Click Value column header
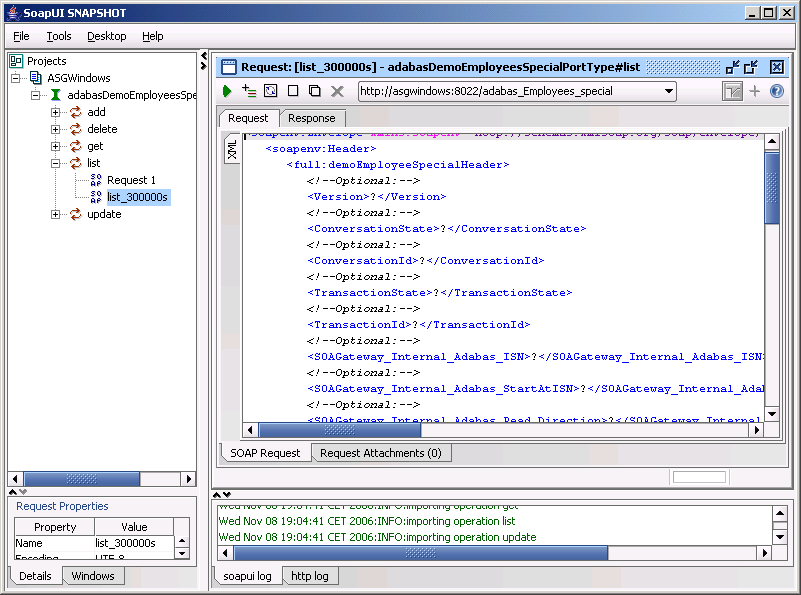 point(134,527)
